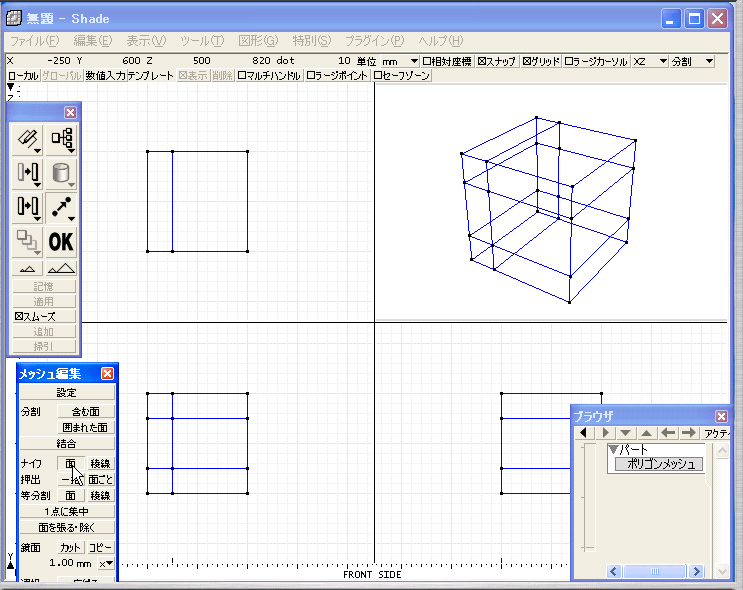Collapse the パート tree node
This screenshot has width=743, height=590.
pos(613,449)
